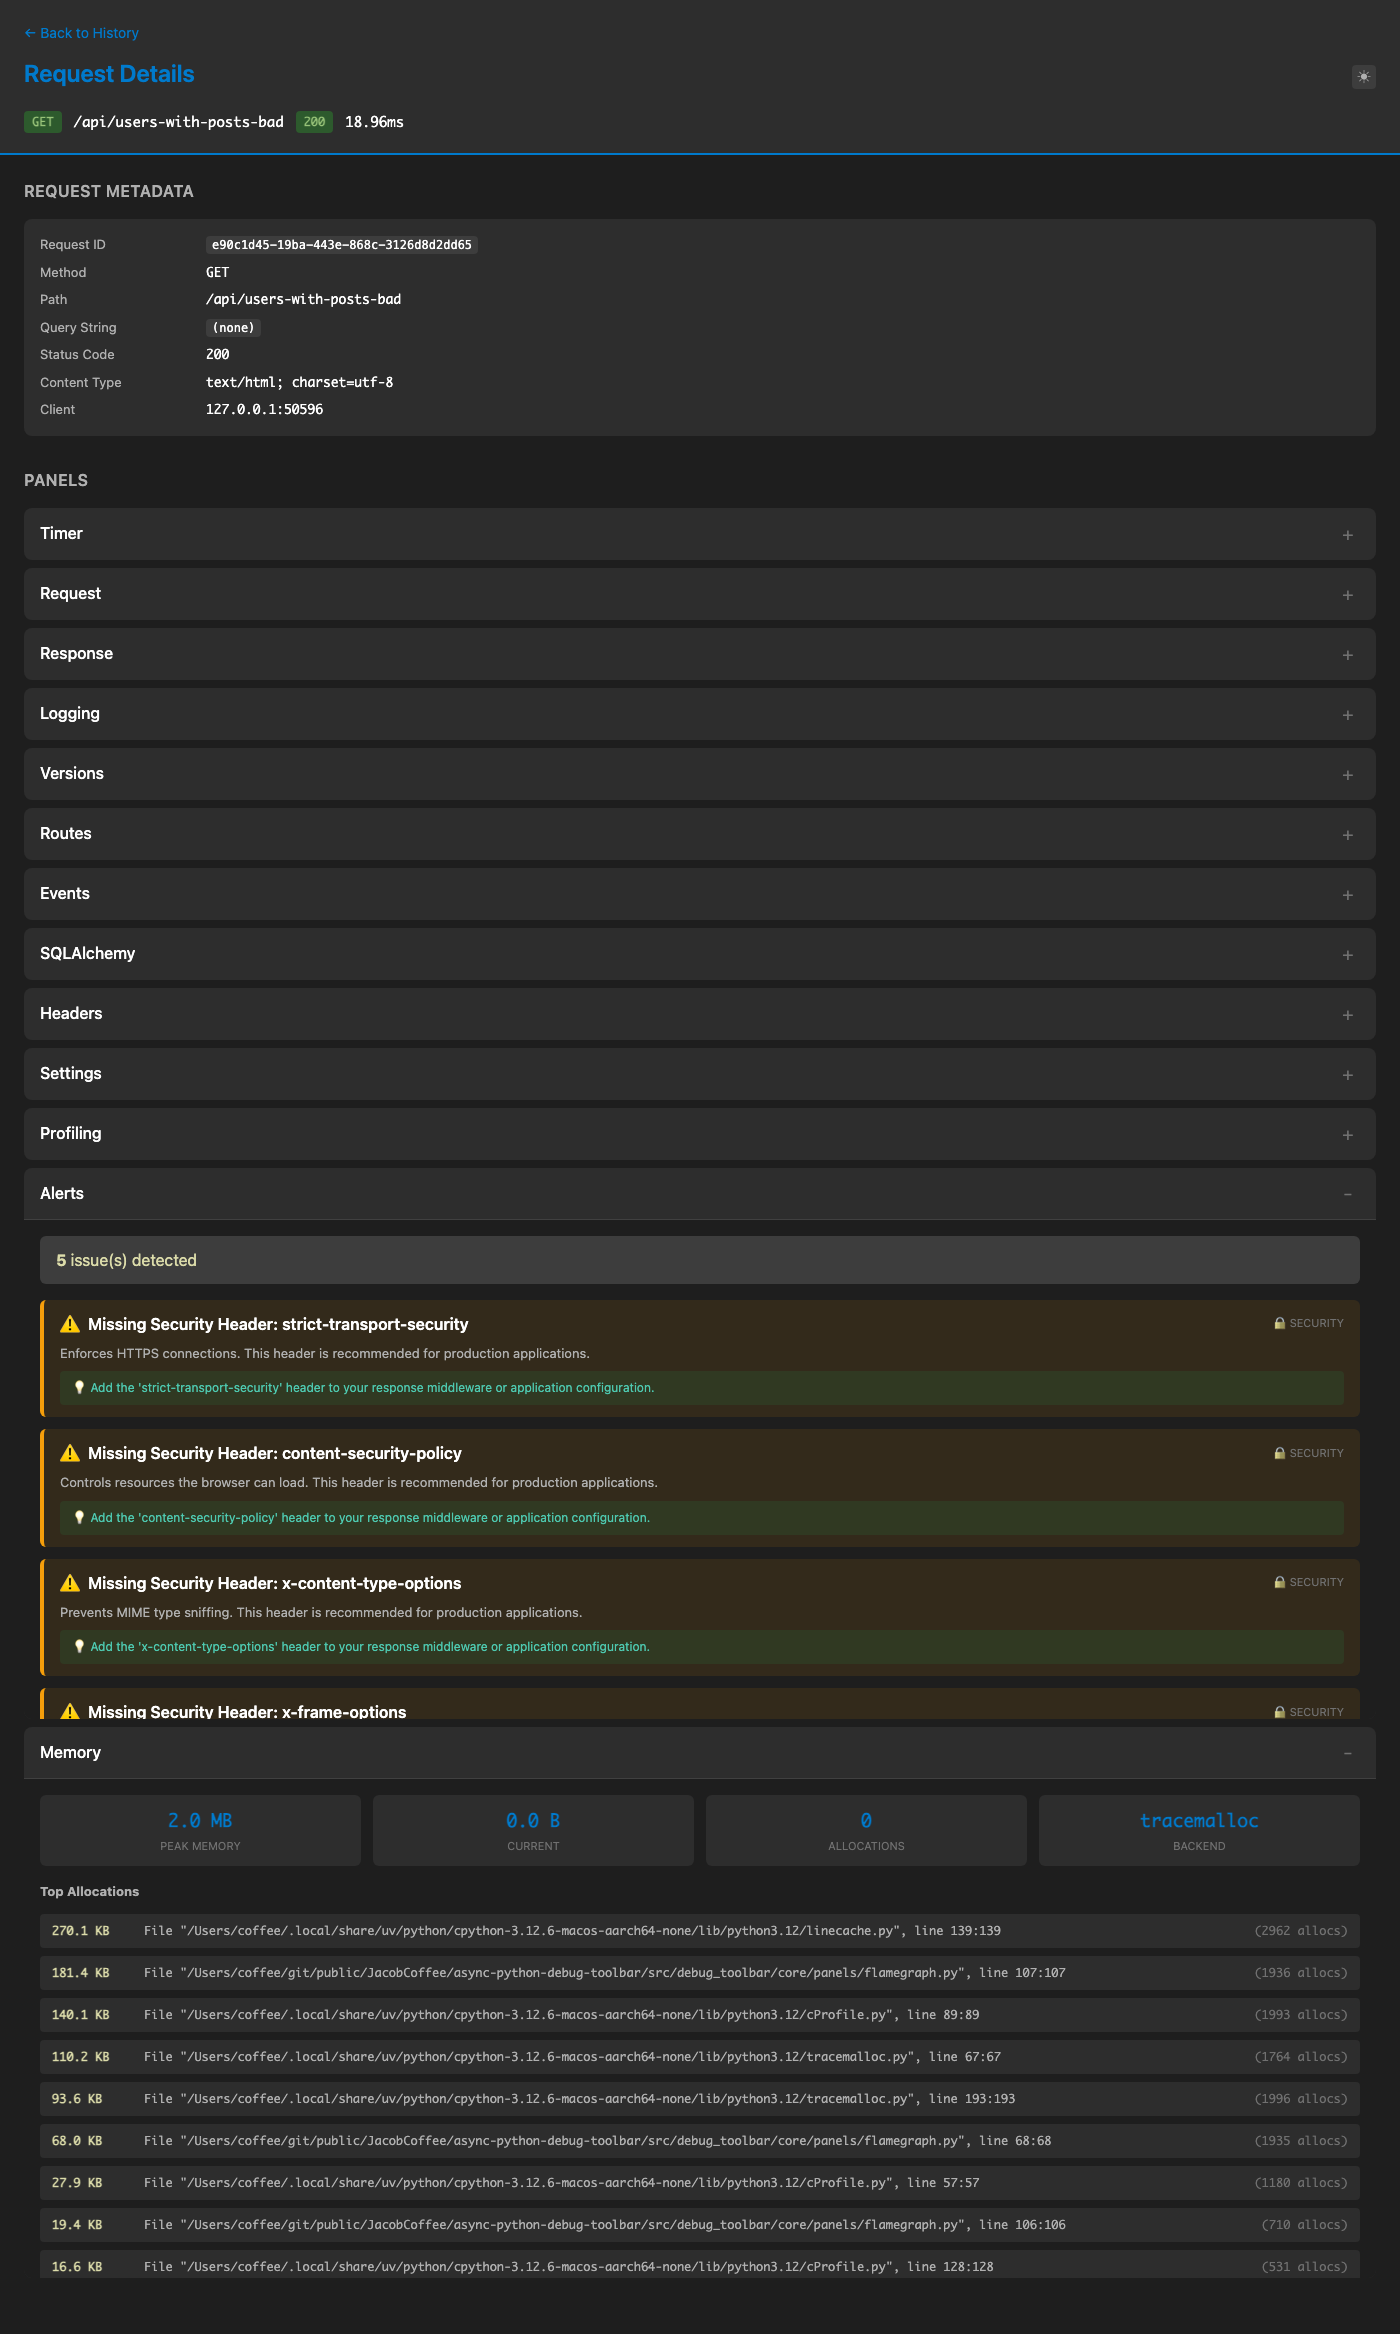Viewport: 1400px width, 2334px height.
Task: Click the lightbulb icon in x-content-type-options suggestion
Action: pyautogui.click(x=79, y=1647)
